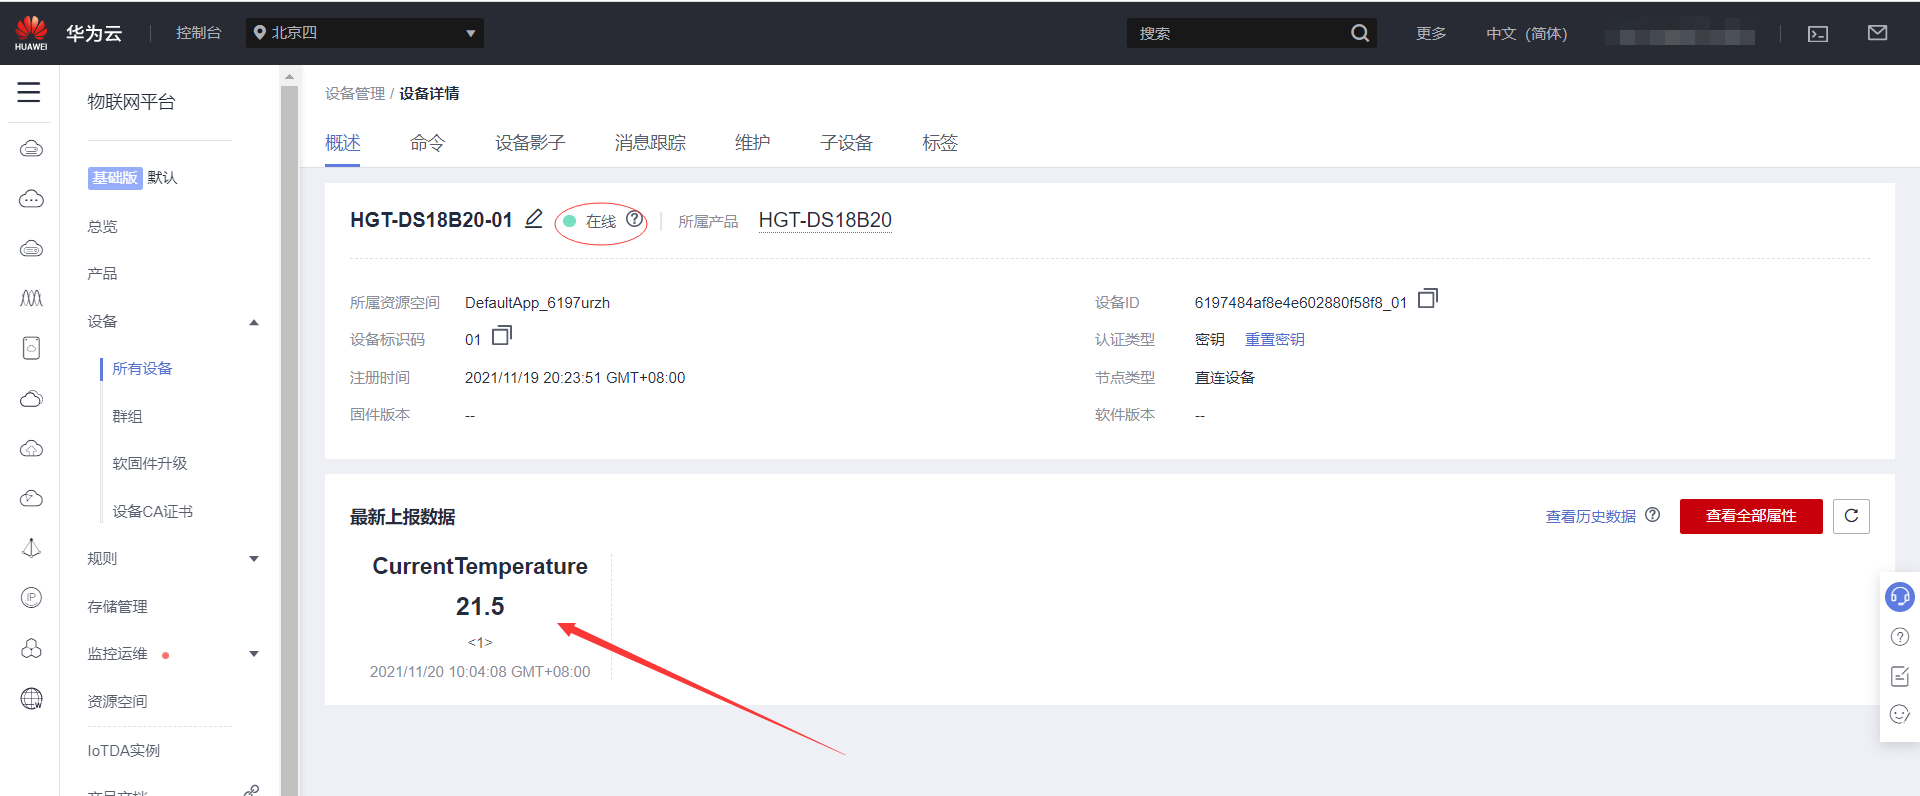Copy the device identifier code 01
Screen dimensions: 1920x796
[502, 335]
